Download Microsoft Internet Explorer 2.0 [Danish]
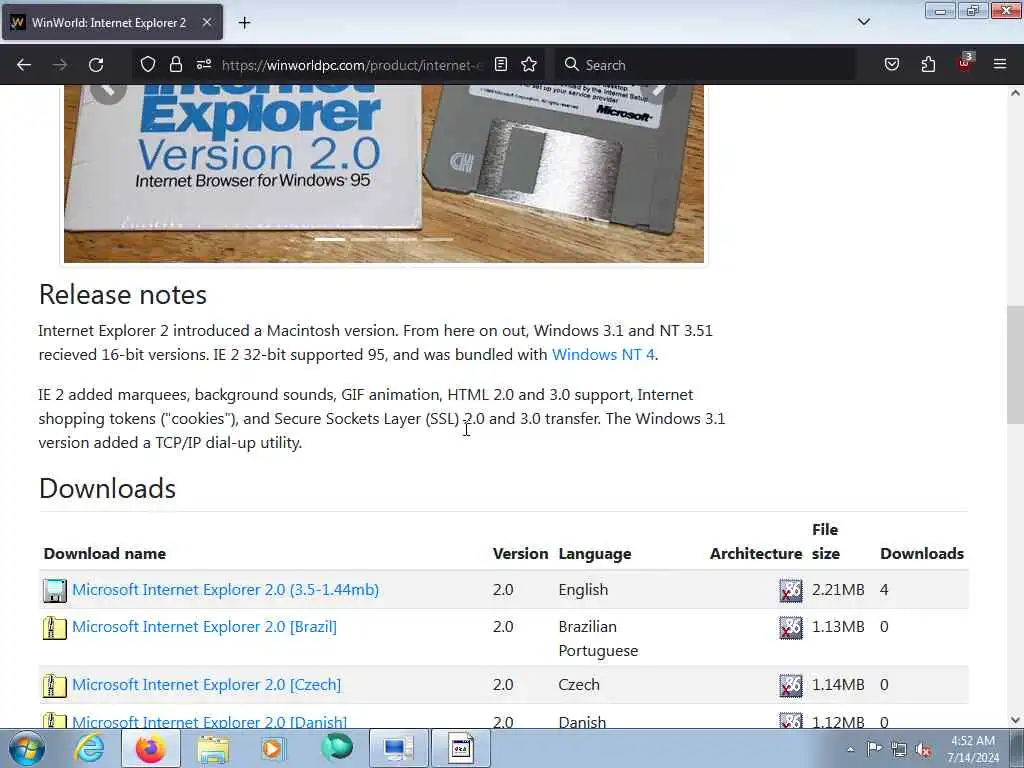This screenshot has height=768, width=1024. pos(210,722)
